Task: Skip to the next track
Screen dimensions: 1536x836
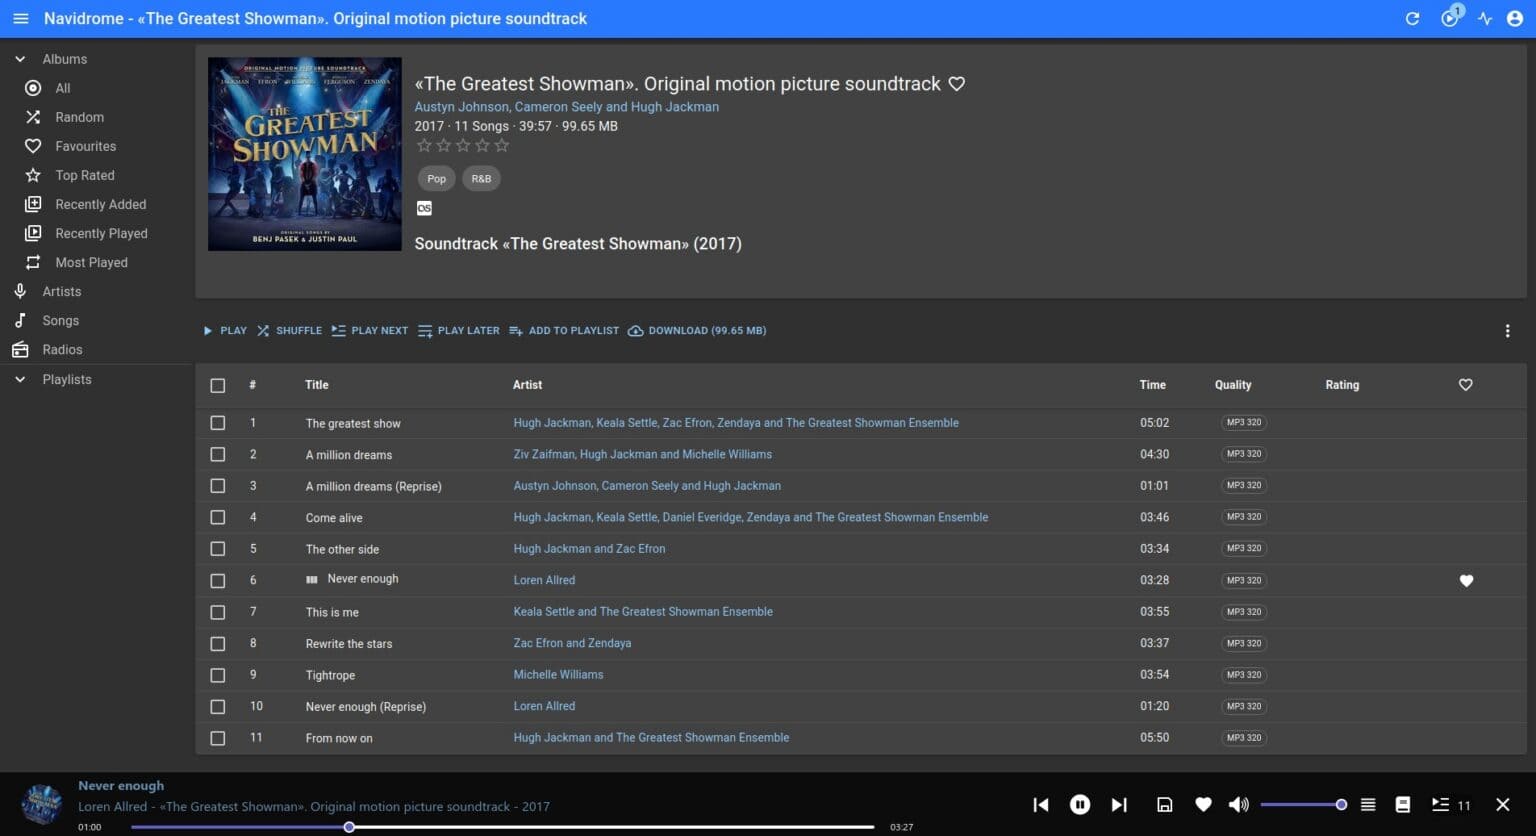Action: coord(1119,804)
